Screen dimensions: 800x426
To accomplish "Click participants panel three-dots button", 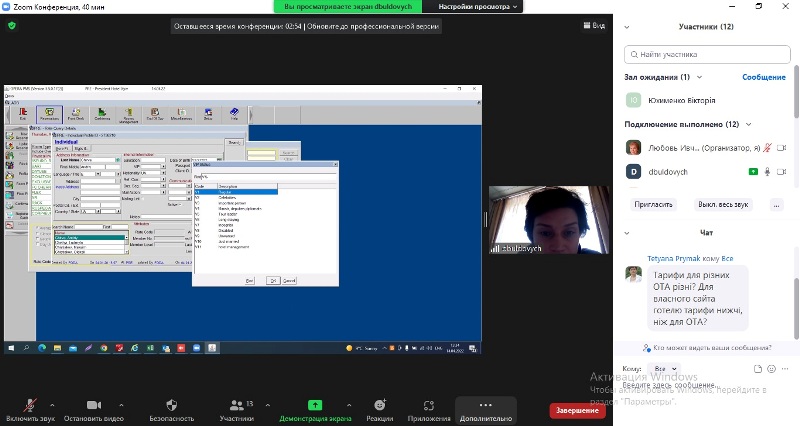I will click(776, 205).
